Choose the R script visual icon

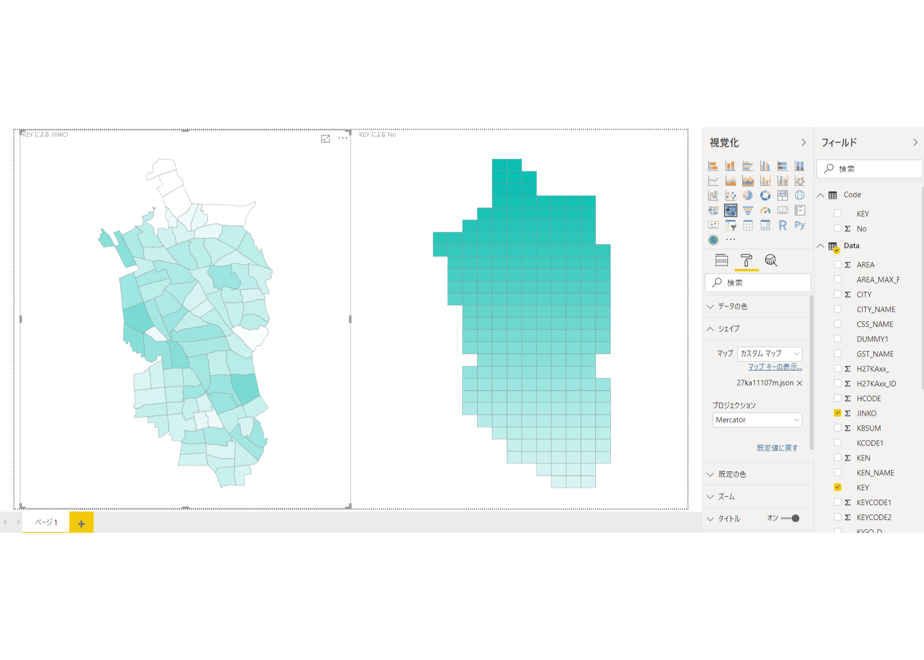pos(782,225)
